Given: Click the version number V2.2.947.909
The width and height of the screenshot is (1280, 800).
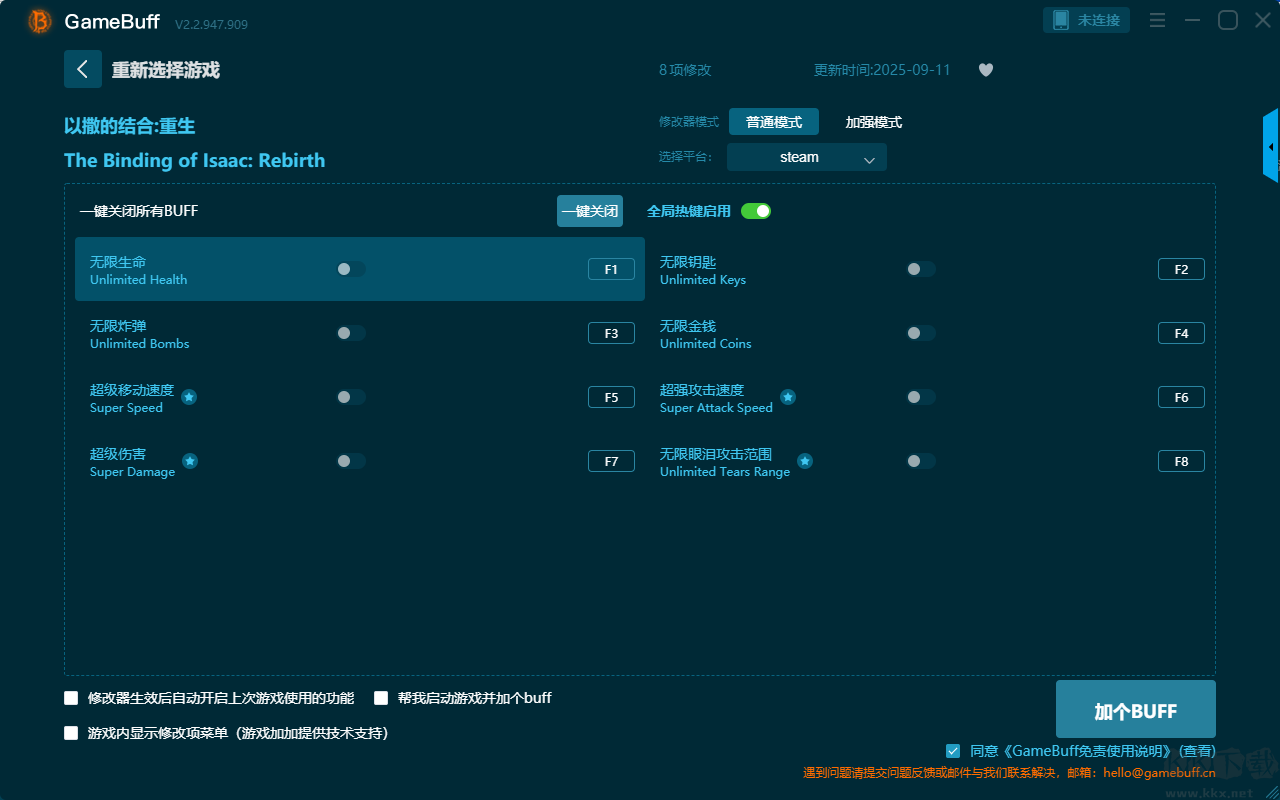Looking at the screenshot, I should pyautogui.click(x=211, y=24).
